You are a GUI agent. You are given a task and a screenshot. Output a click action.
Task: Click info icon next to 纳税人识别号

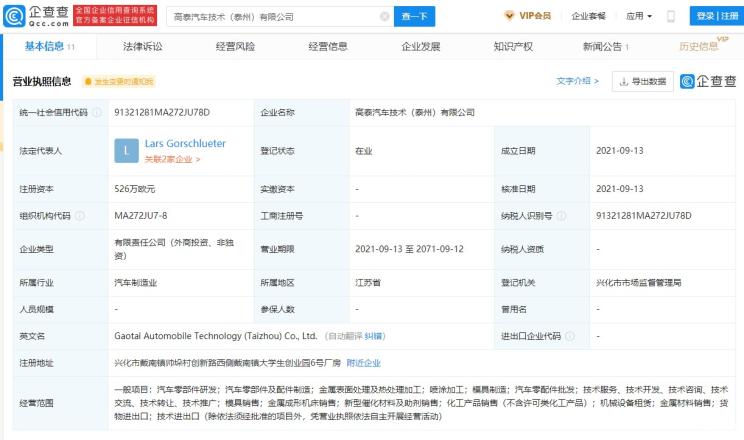point(561,216)
